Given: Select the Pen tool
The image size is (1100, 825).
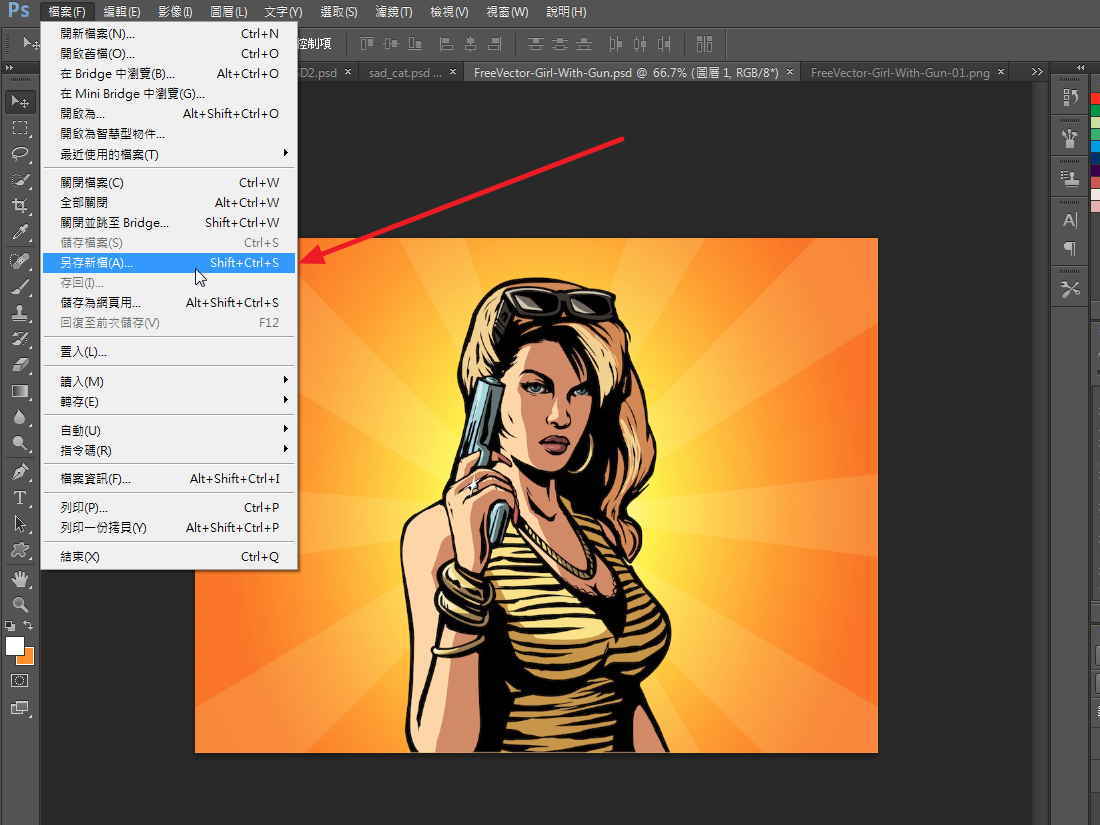Looking at the screenshot, I should click(x=20, y=471).
